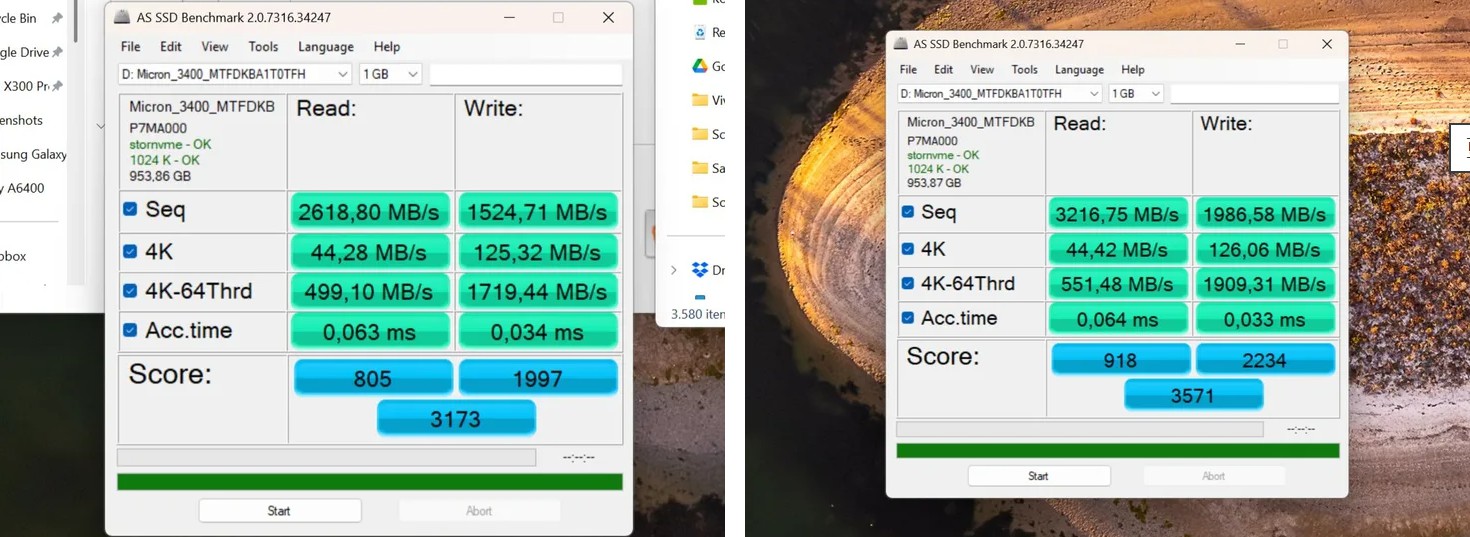This screenshot has width=1470, height=537.
Task: Toggle 4K checkbox in window with 44,28 MB/s
Action: pyautogui.click(x=130, y=251)
